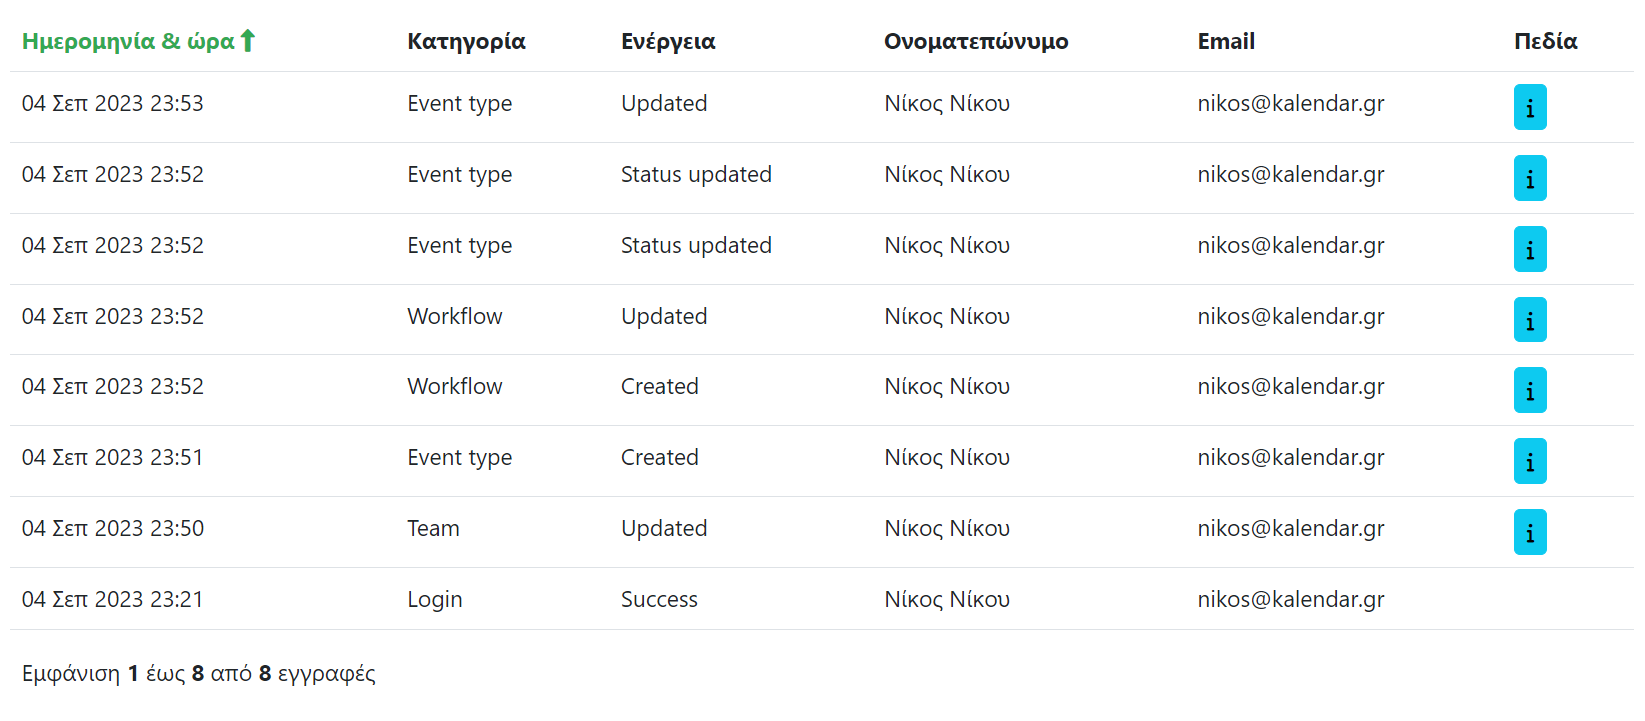Screen dimensions: 1645x721
Task: Click the 04 Σεπ 2023 23:21 date cell
Action: (112, 599)
